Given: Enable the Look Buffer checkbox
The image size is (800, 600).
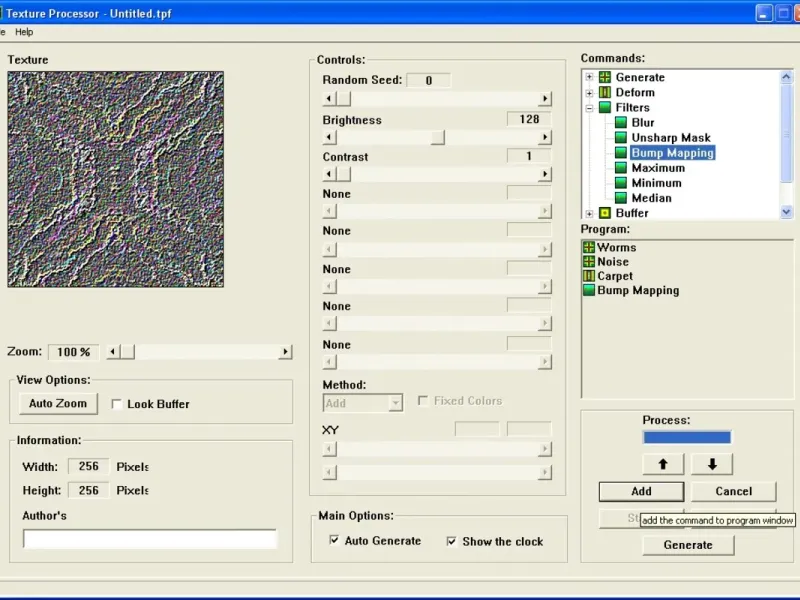Looking at the screenshot, I should [x=117, y=404].
